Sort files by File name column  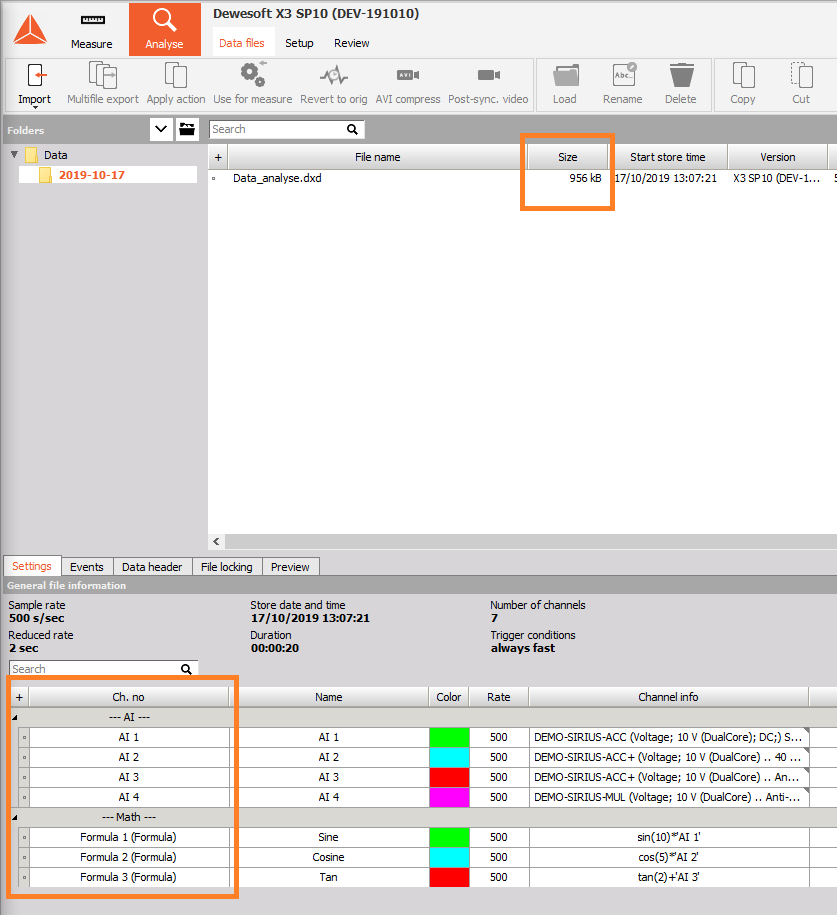[378, 157]
